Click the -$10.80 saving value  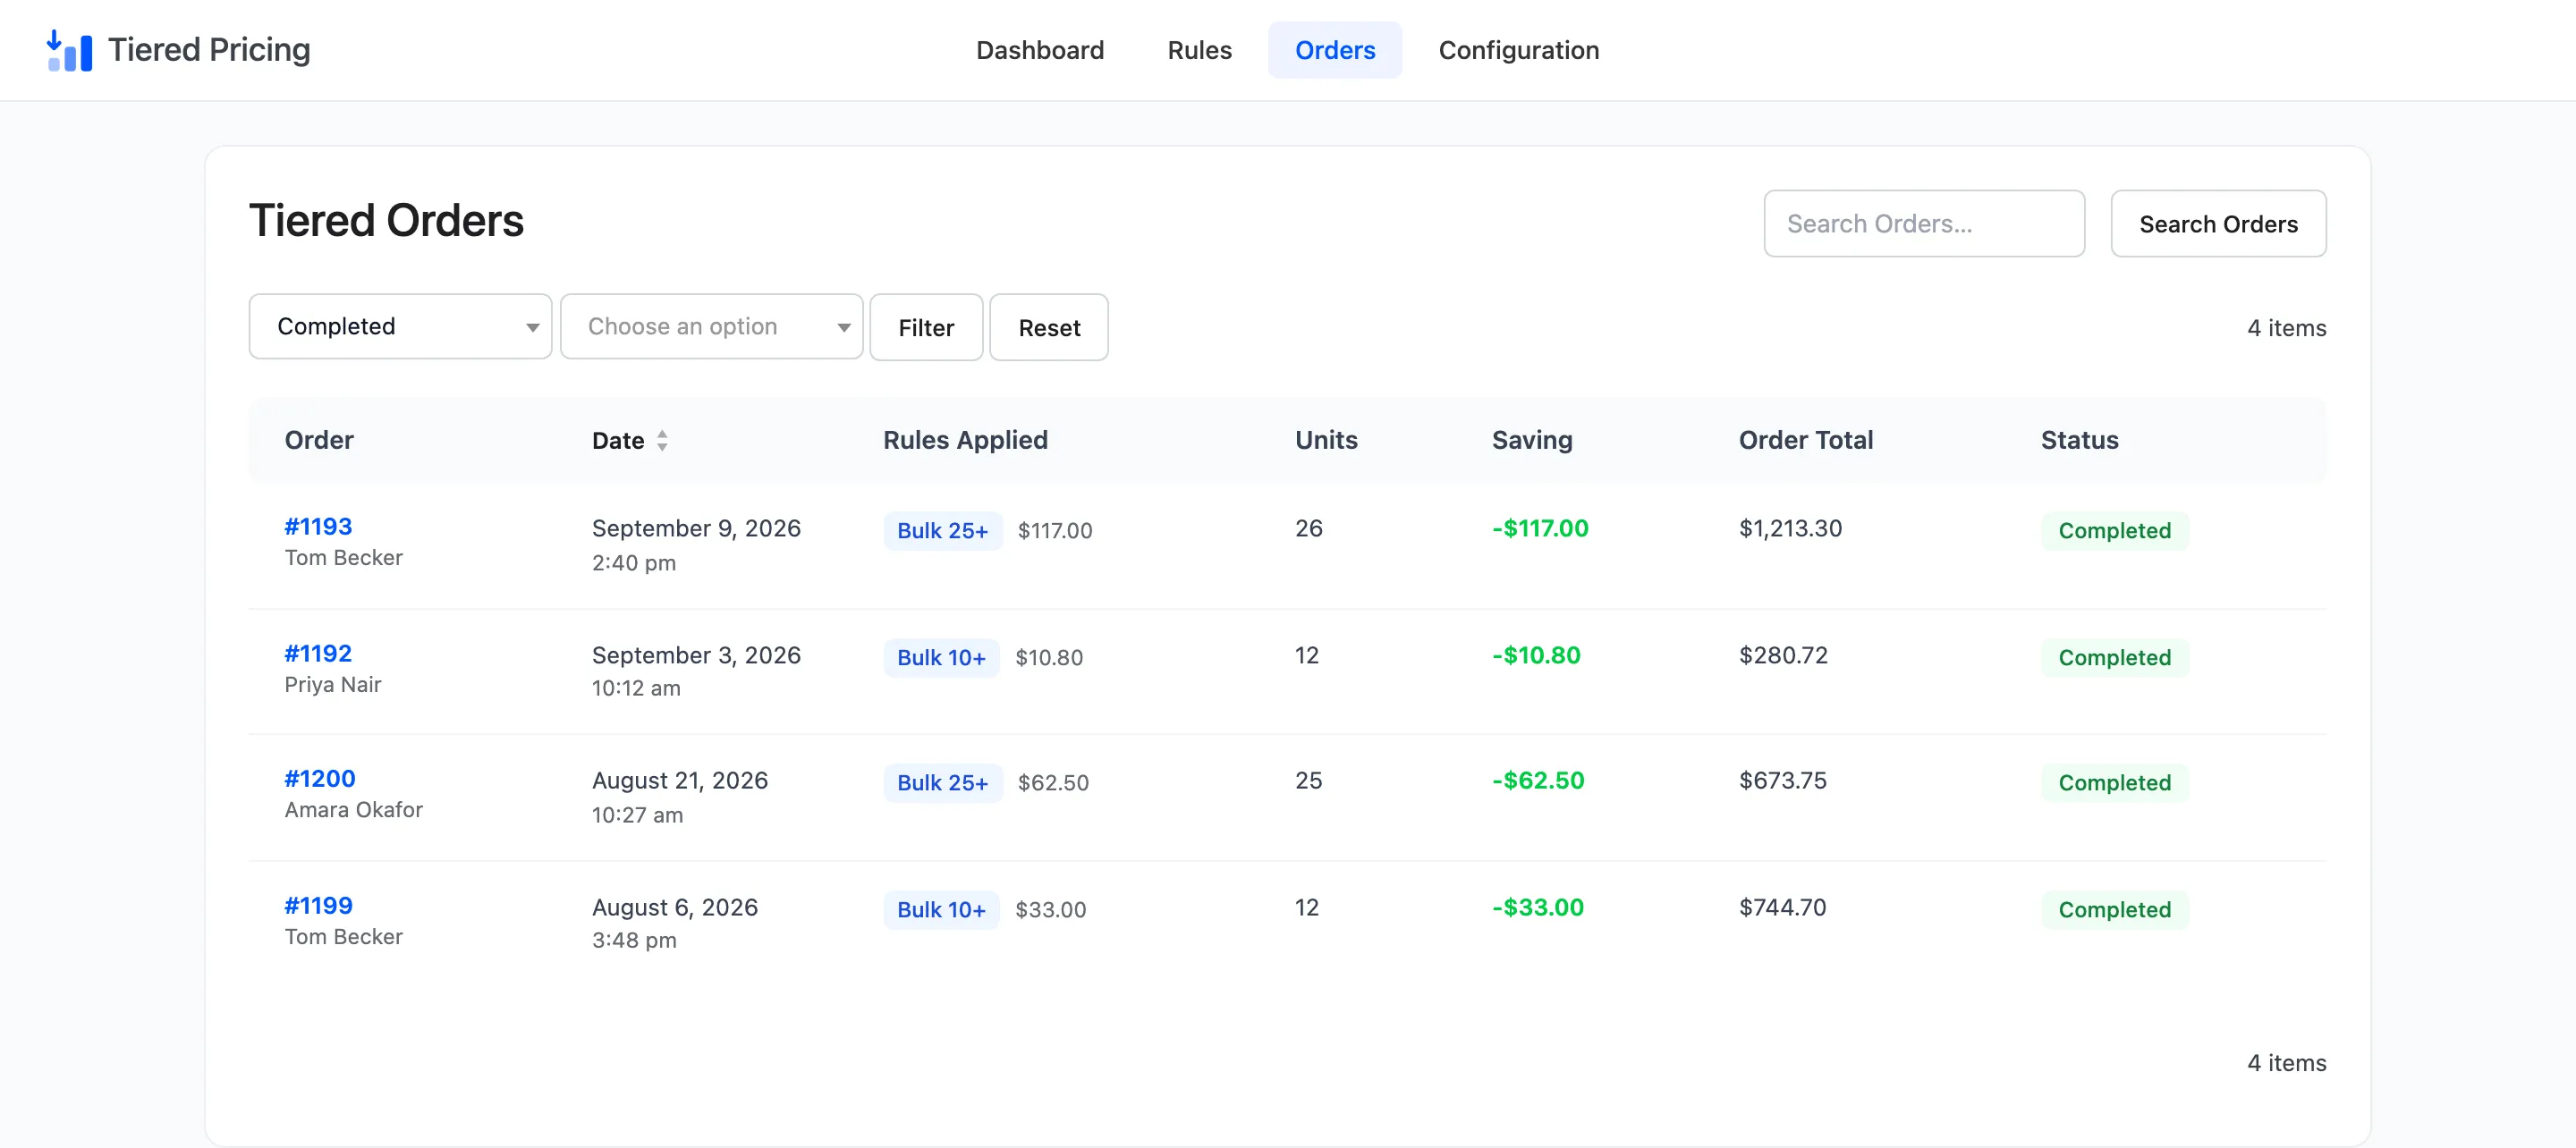(x=1536, y=655)
